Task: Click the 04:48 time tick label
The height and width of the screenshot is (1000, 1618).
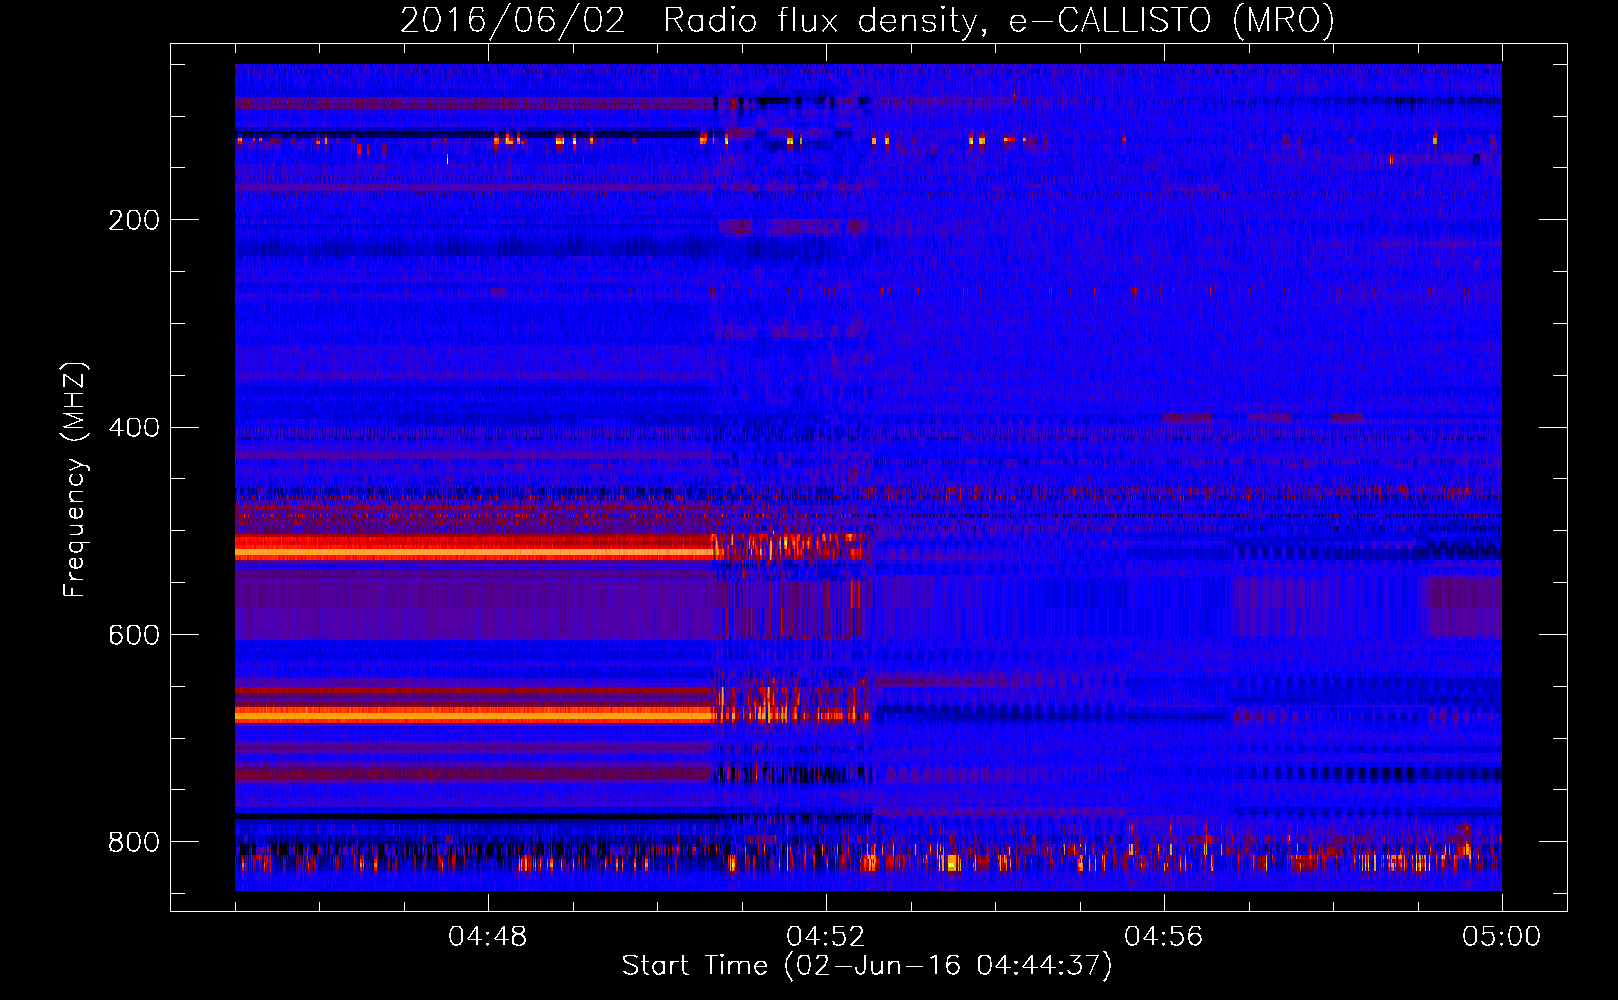Action: [488, 937]
